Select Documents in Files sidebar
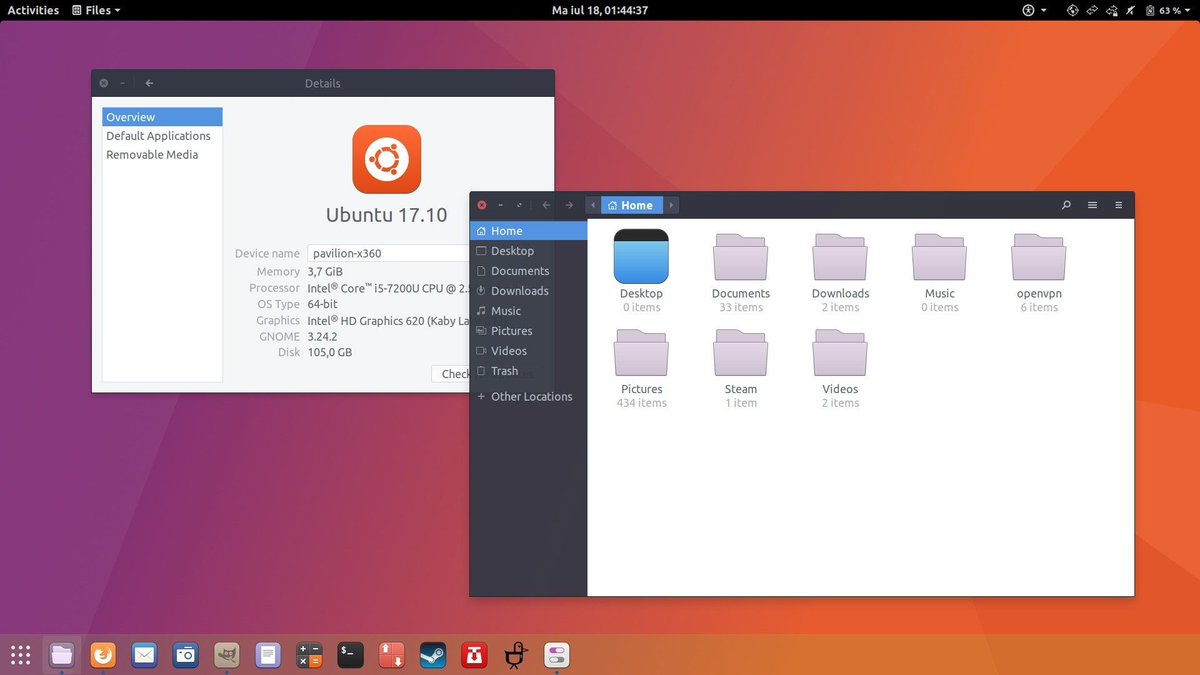1200x675 pixels. [528, 271]
